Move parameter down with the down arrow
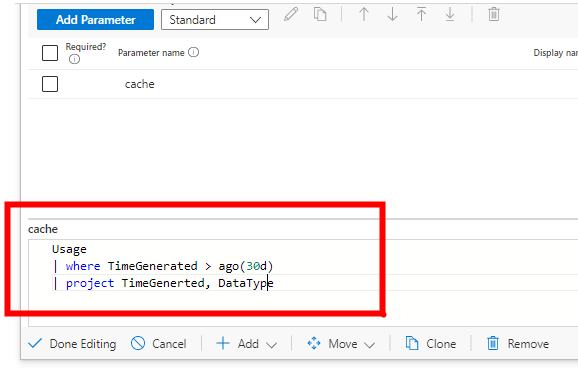The width and height of the screenshot is (578, 373). [x=393, y=14]
